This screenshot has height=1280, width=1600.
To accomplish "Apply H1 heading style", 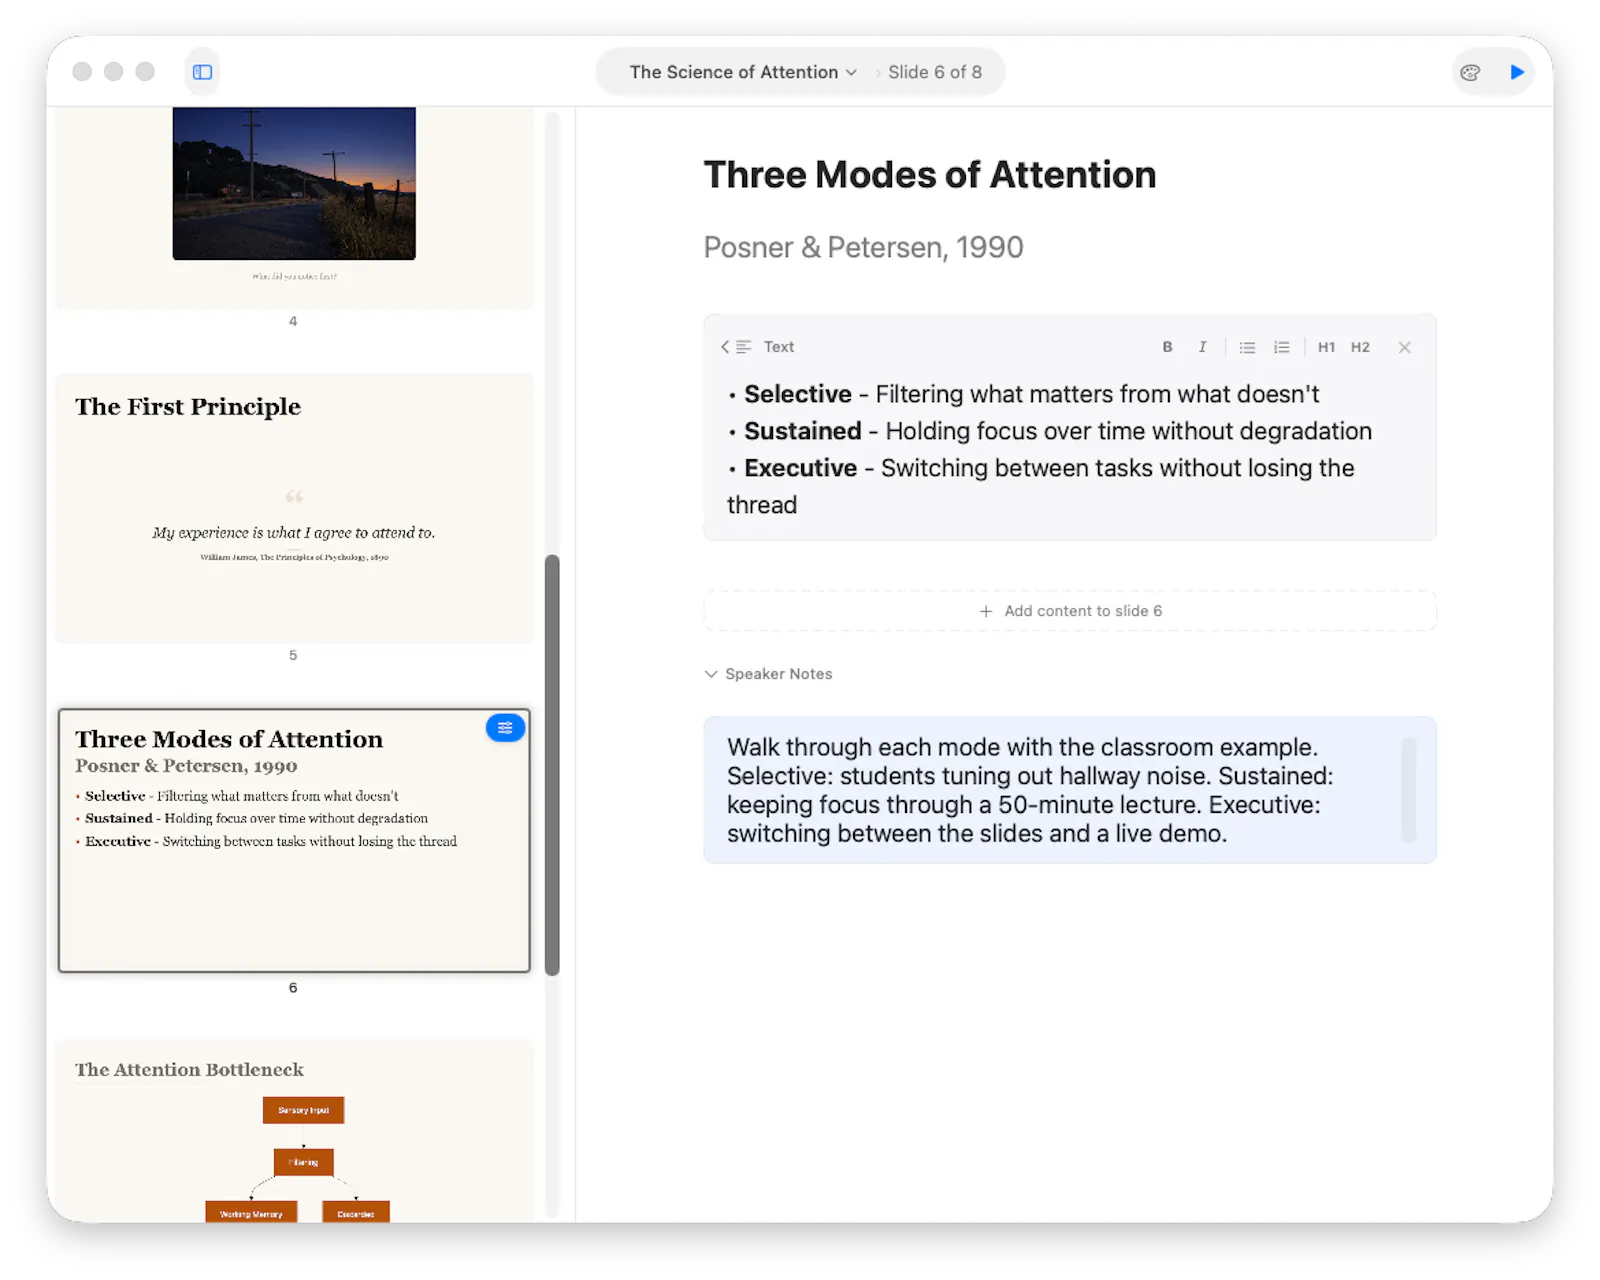I will click(1326, 347).
